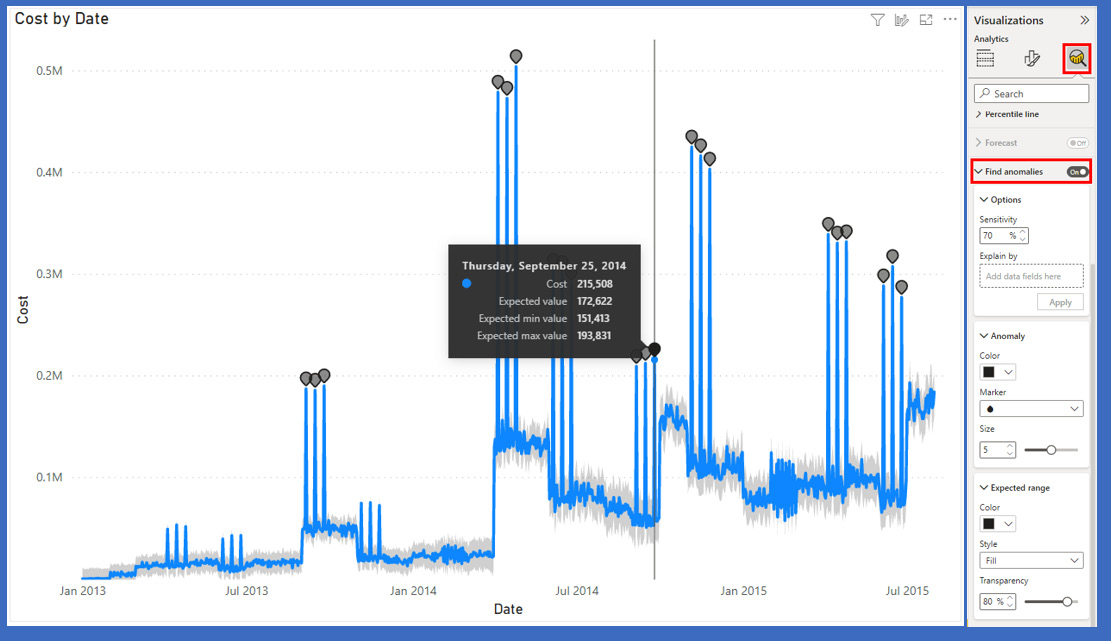Image resolution: width=1111 pixels, height=641 pixels.
Task: Open the Anomaly color picker swatch
Action: (x=997, y=372)
